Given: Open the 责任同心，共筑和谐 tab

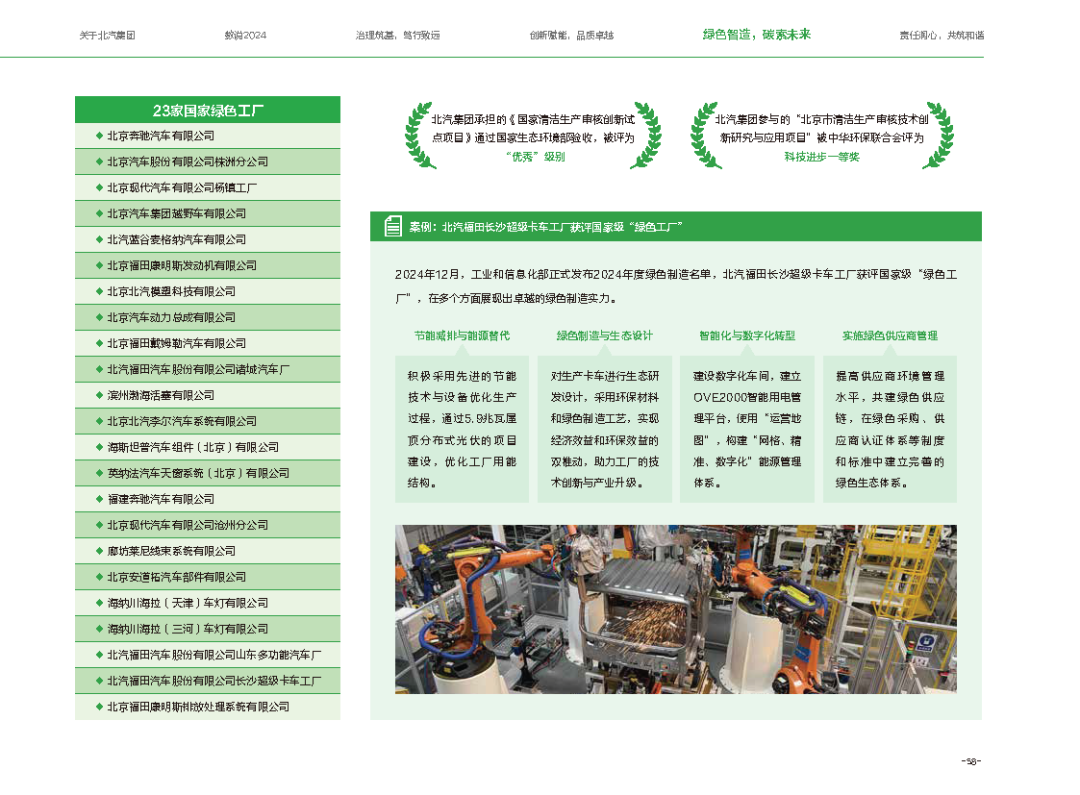Looking at the screenshot, I should tap(942, 35).
